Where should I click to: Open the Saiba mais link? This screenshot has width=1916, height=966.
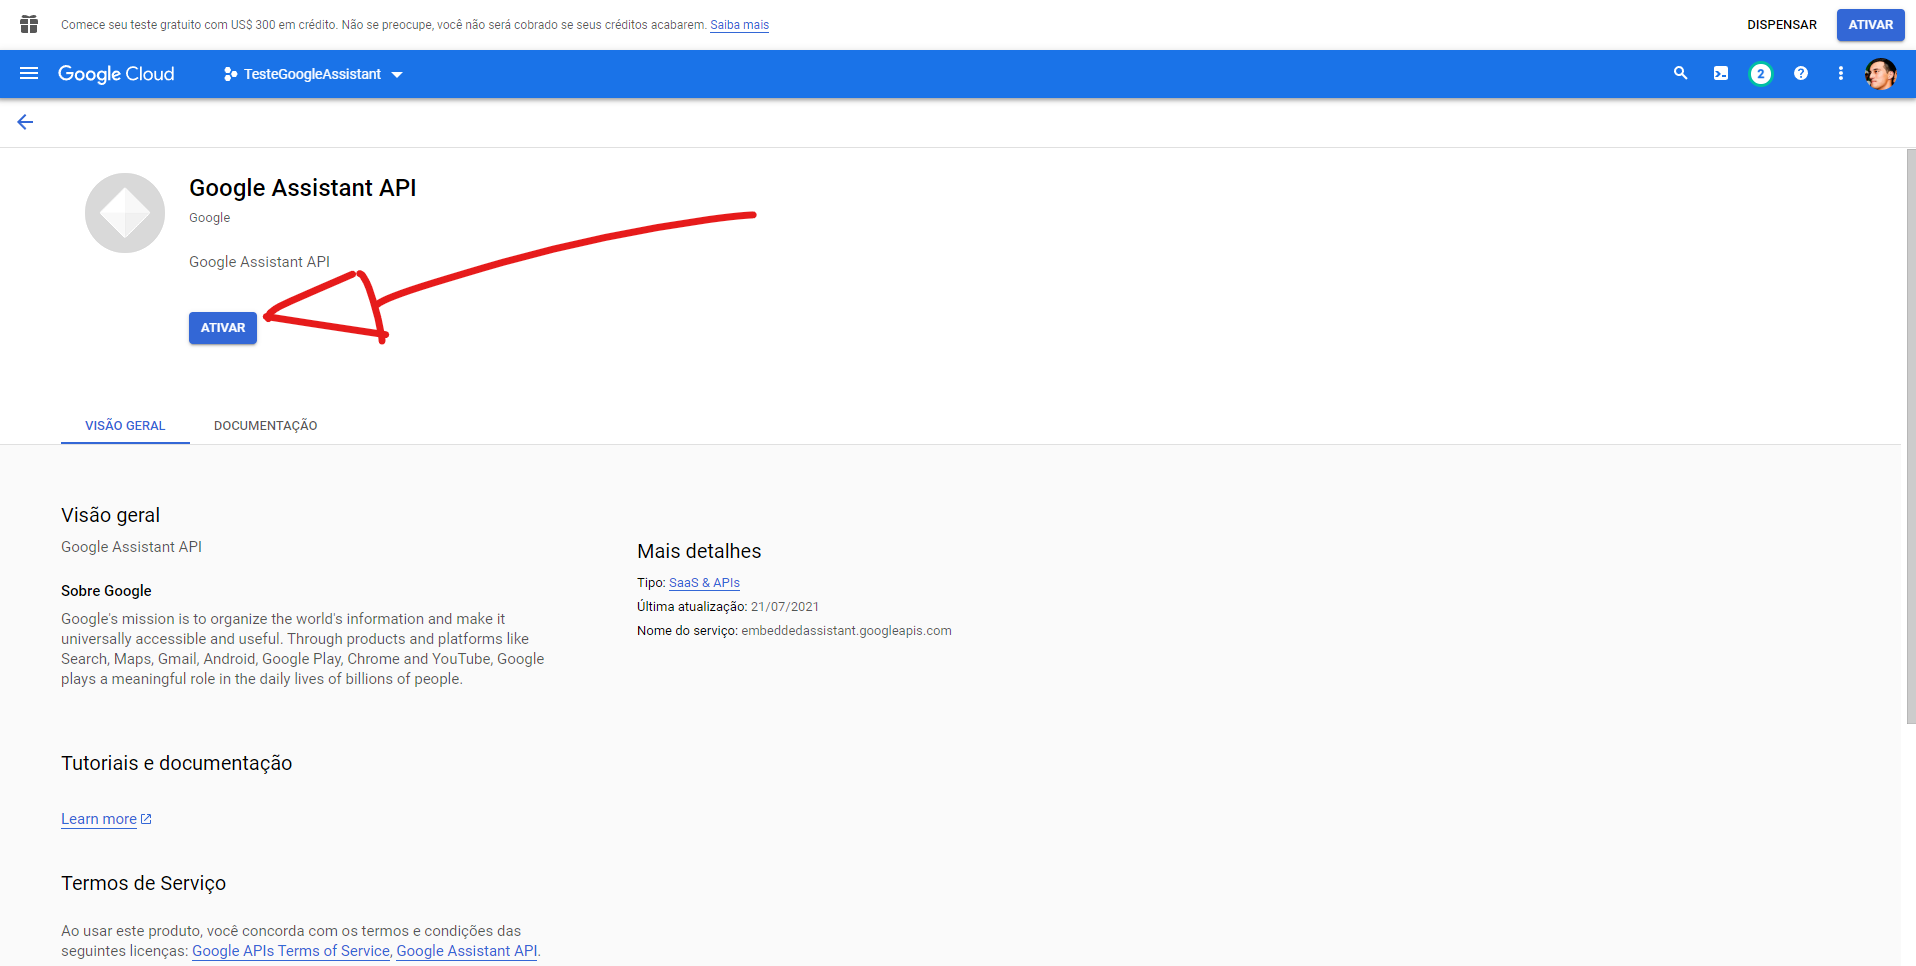739,24
